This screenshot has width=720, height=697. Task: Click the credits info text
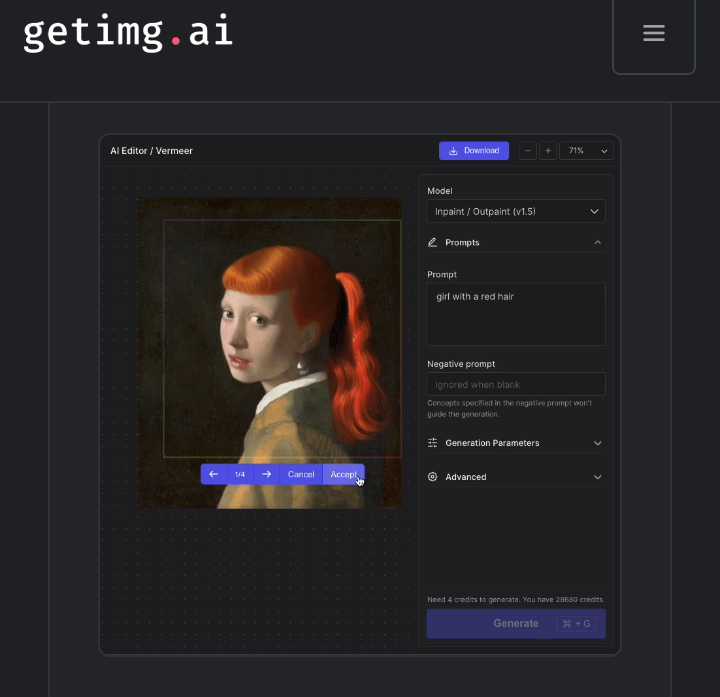[515, 599]
